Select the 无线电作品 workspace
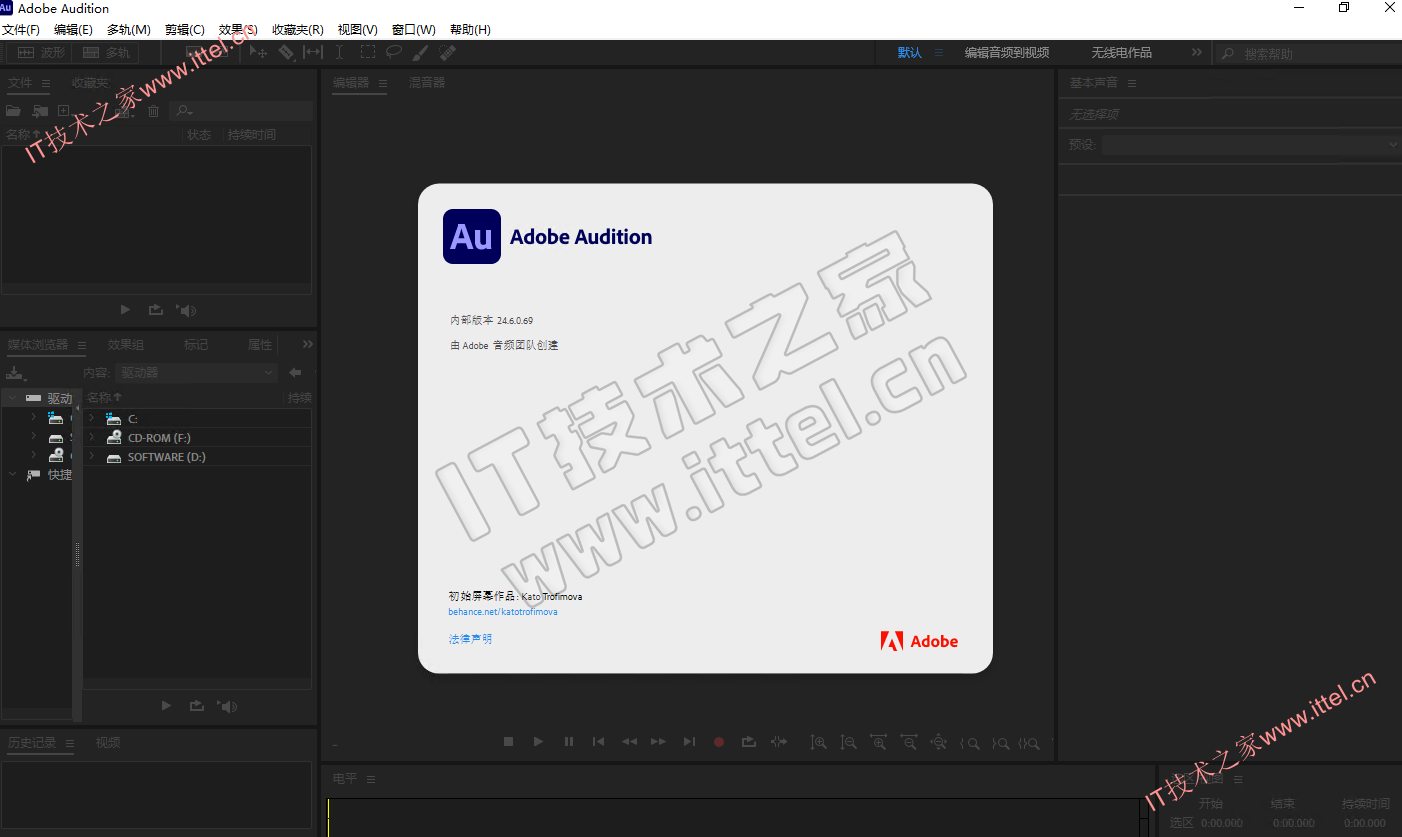The image size is (1402, 837). coord(1121,52)
